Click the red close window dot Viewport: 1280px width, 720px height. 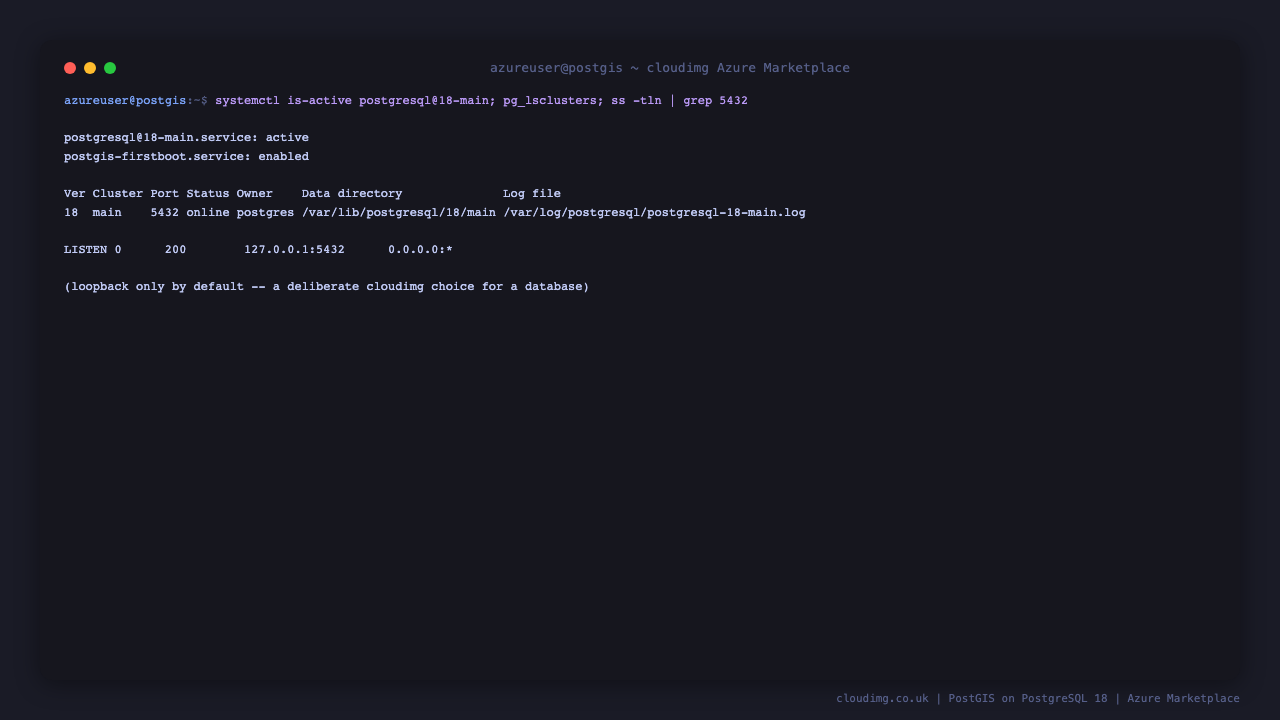pos(70,68)
